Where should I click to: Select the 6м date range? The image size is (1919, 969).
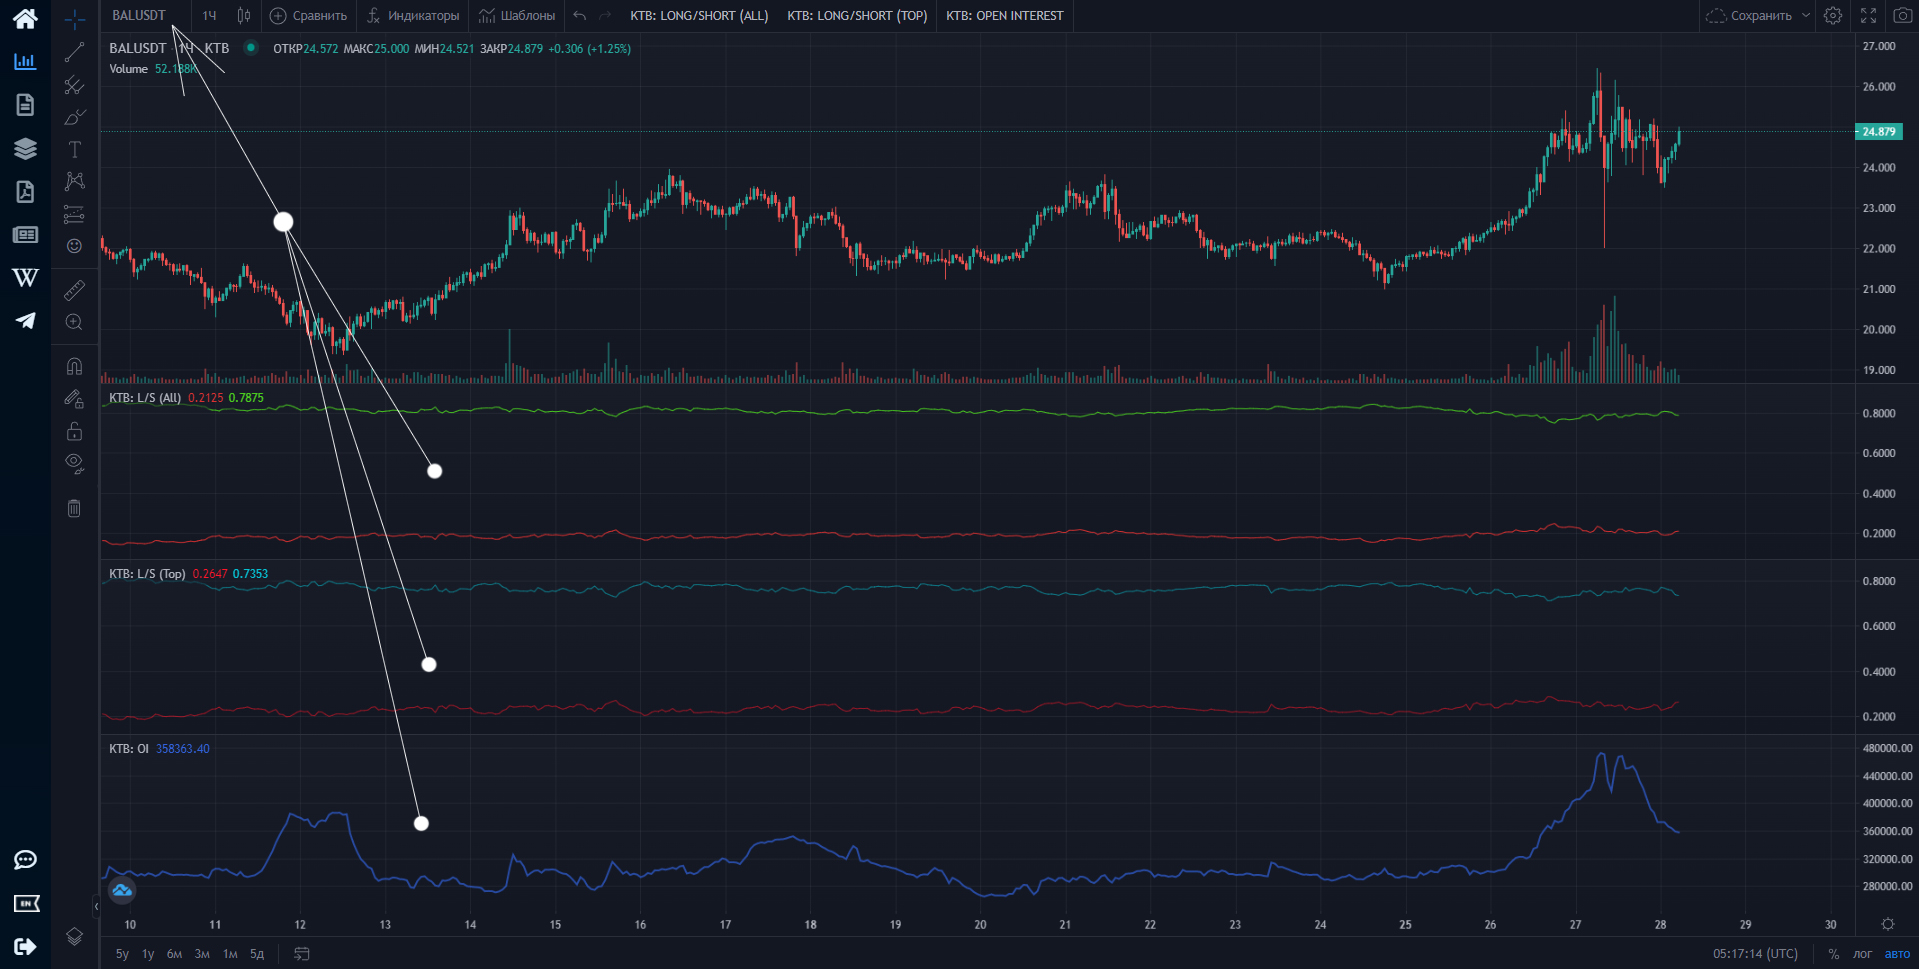(x=174, y=954)
